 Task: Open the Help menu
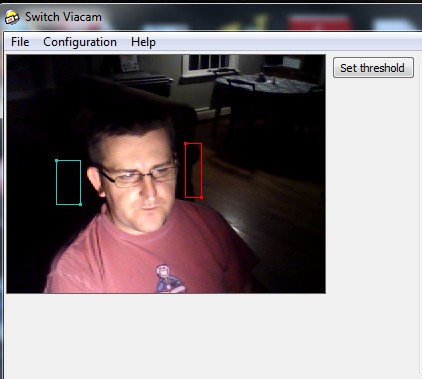[143, 42]
